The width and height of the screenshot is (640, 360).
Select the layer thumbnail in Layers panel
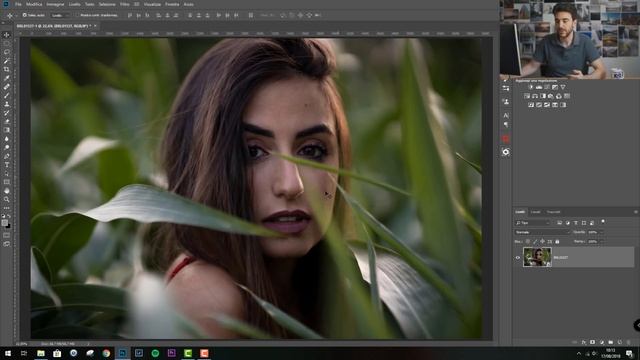tap(537, 257)
